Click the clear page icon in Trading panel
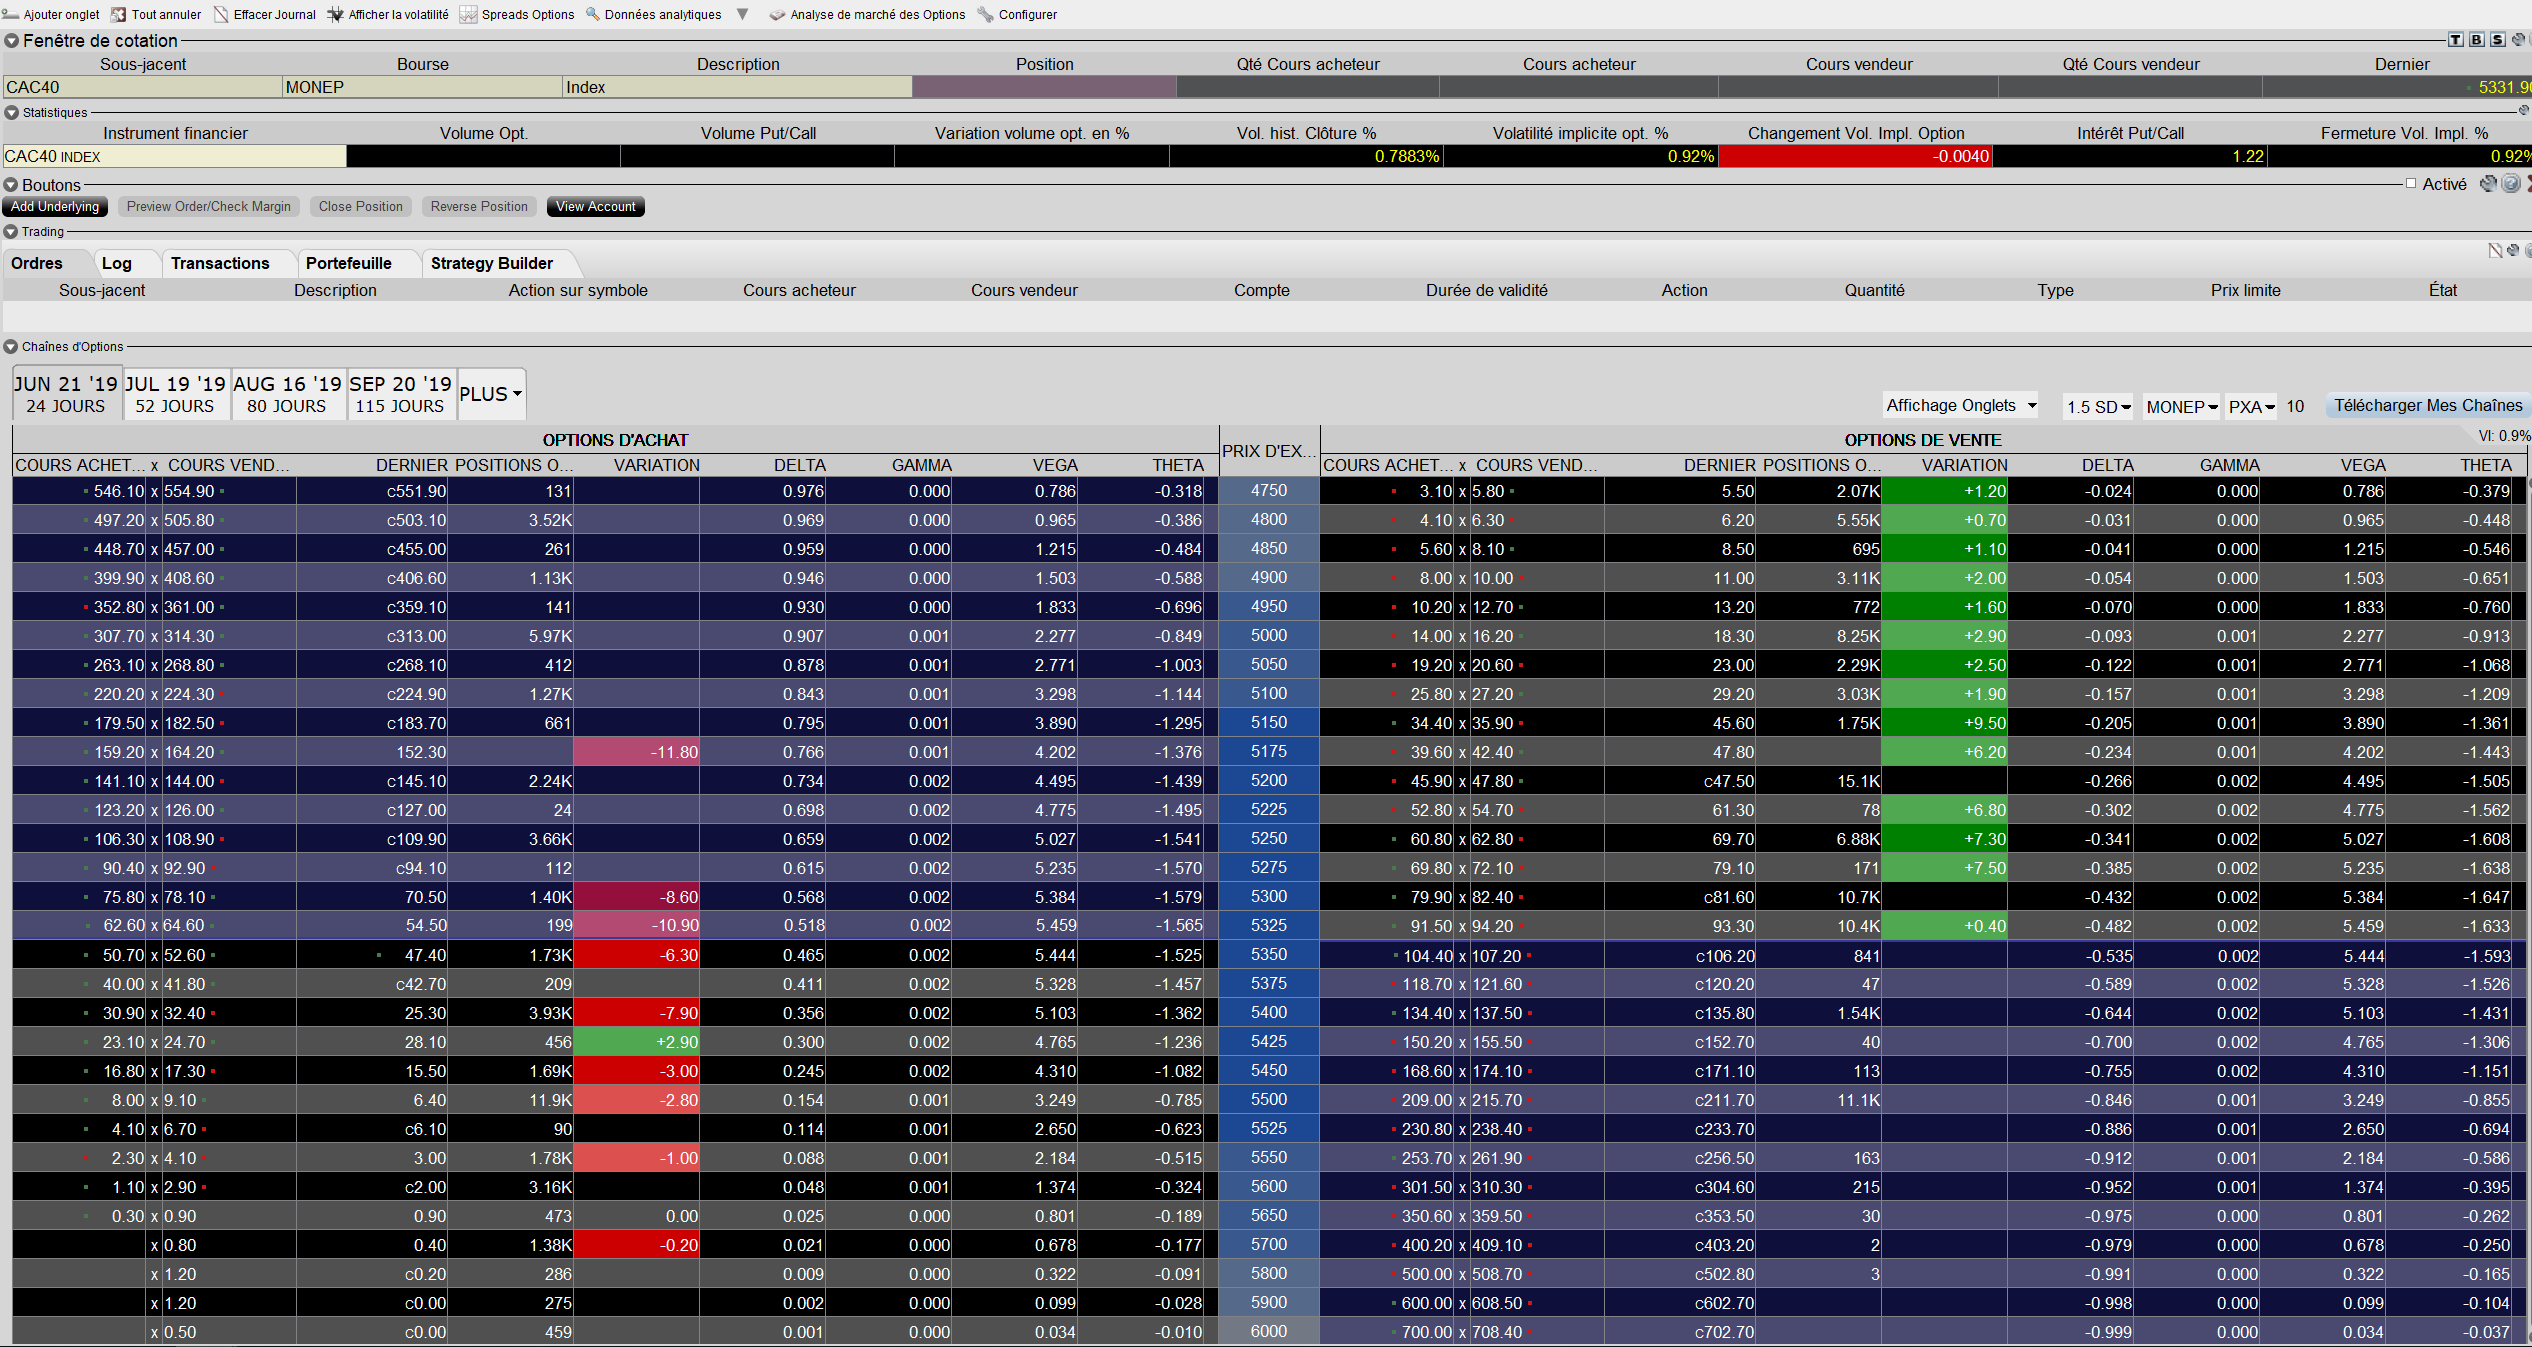This screenshot has width=2532, height=1347. pyautogui.click(x=2495, y=250)
